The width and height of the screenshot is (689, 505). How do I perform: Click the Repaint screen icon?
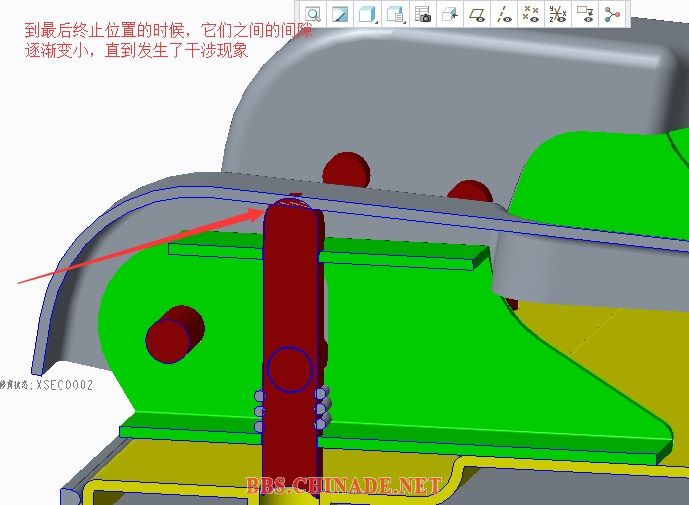[x=341, y=14]
